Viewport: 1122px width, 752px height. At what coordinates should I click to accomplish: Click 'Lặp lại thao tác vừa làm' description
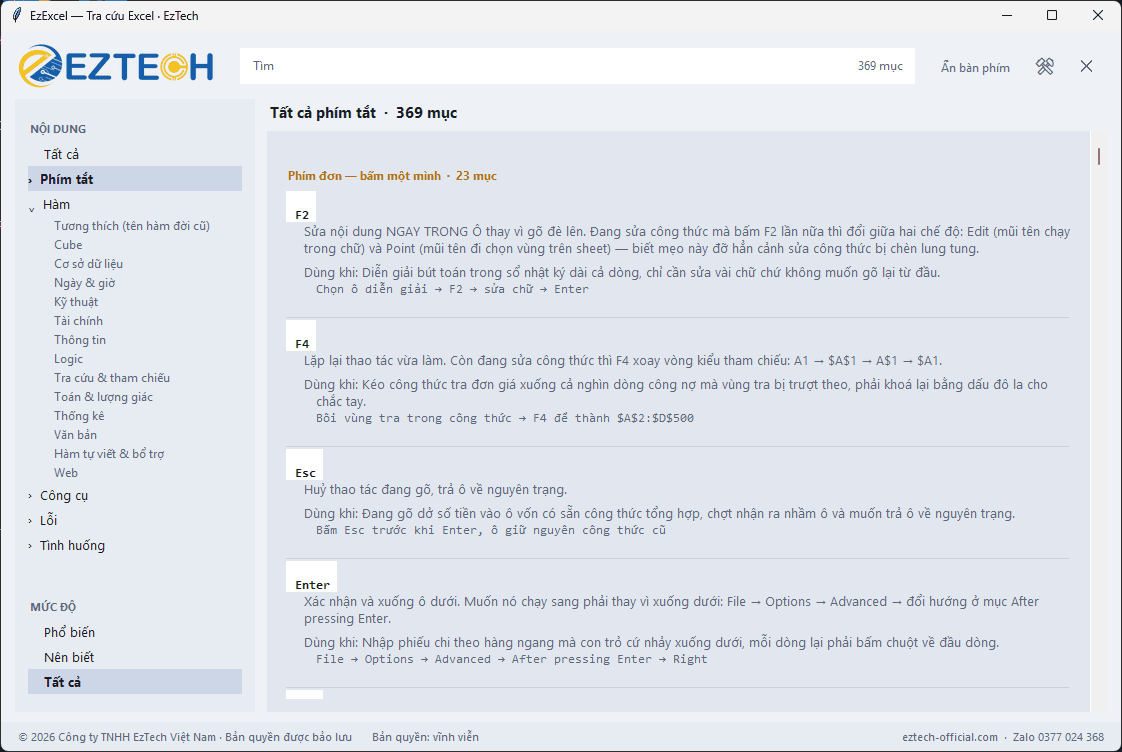623,361
